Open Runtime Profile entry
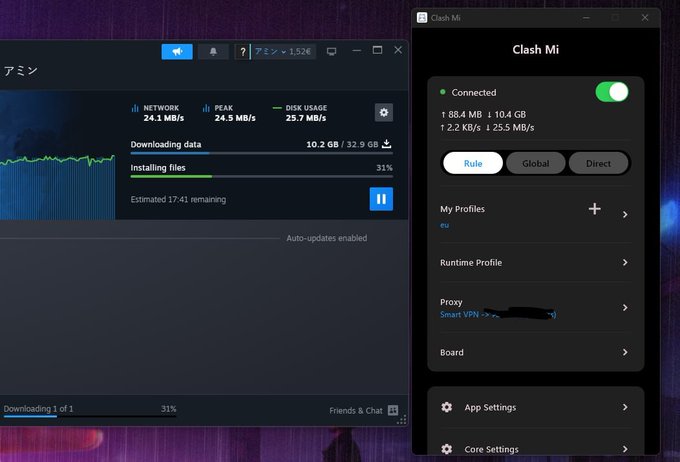Viewport: 680px width, 462px height. [x=536, y=262]
